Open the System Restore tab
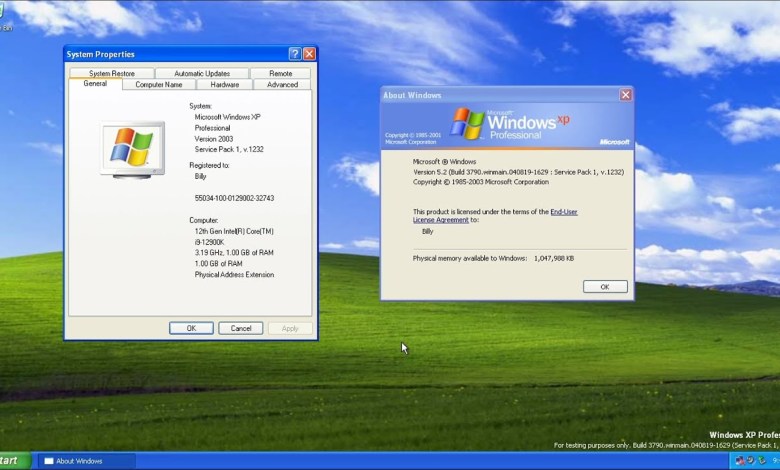Viewport: 780px width, 470px height. pyautogui.click(x=112, y=73)
